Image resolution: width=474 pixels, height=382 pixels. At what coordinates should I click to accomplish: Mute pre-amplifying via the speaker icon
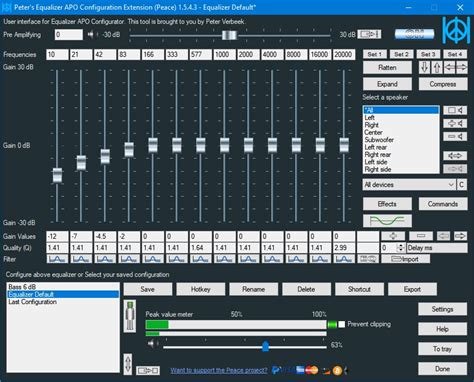[x=91, y=35]
